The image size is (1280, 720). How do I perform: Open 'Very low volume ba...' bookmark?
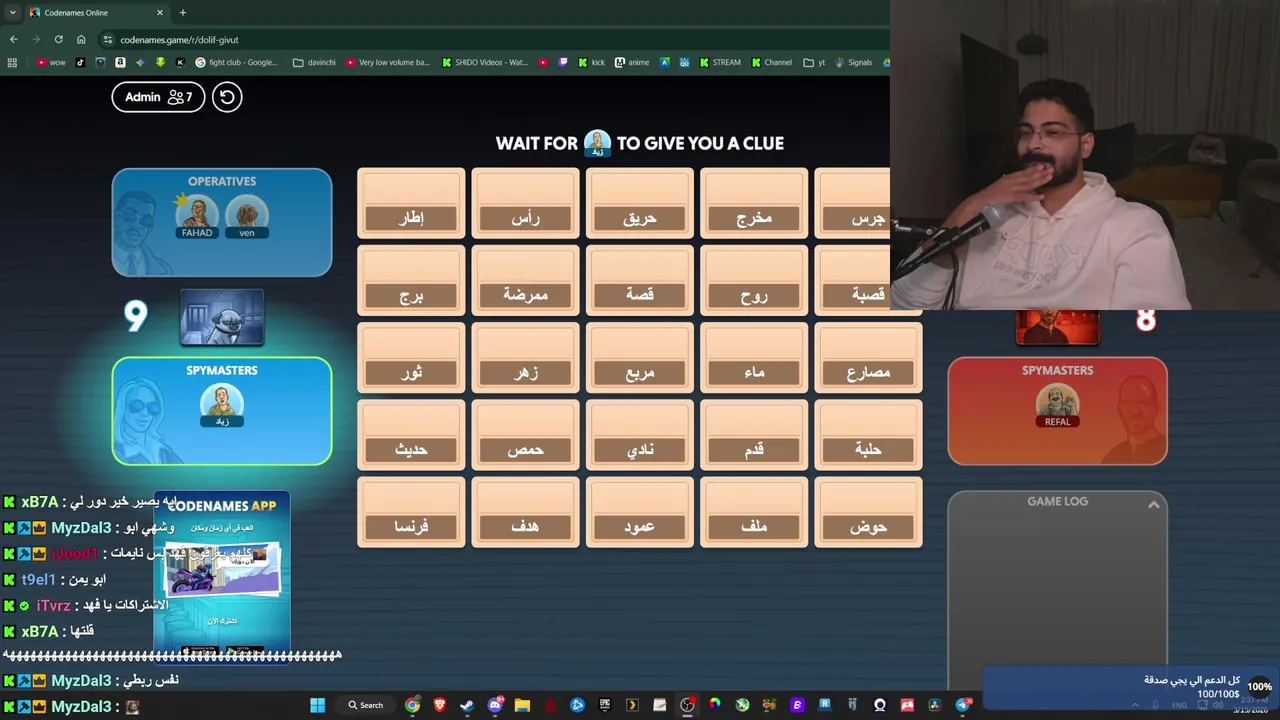click(x=387, y=62)
